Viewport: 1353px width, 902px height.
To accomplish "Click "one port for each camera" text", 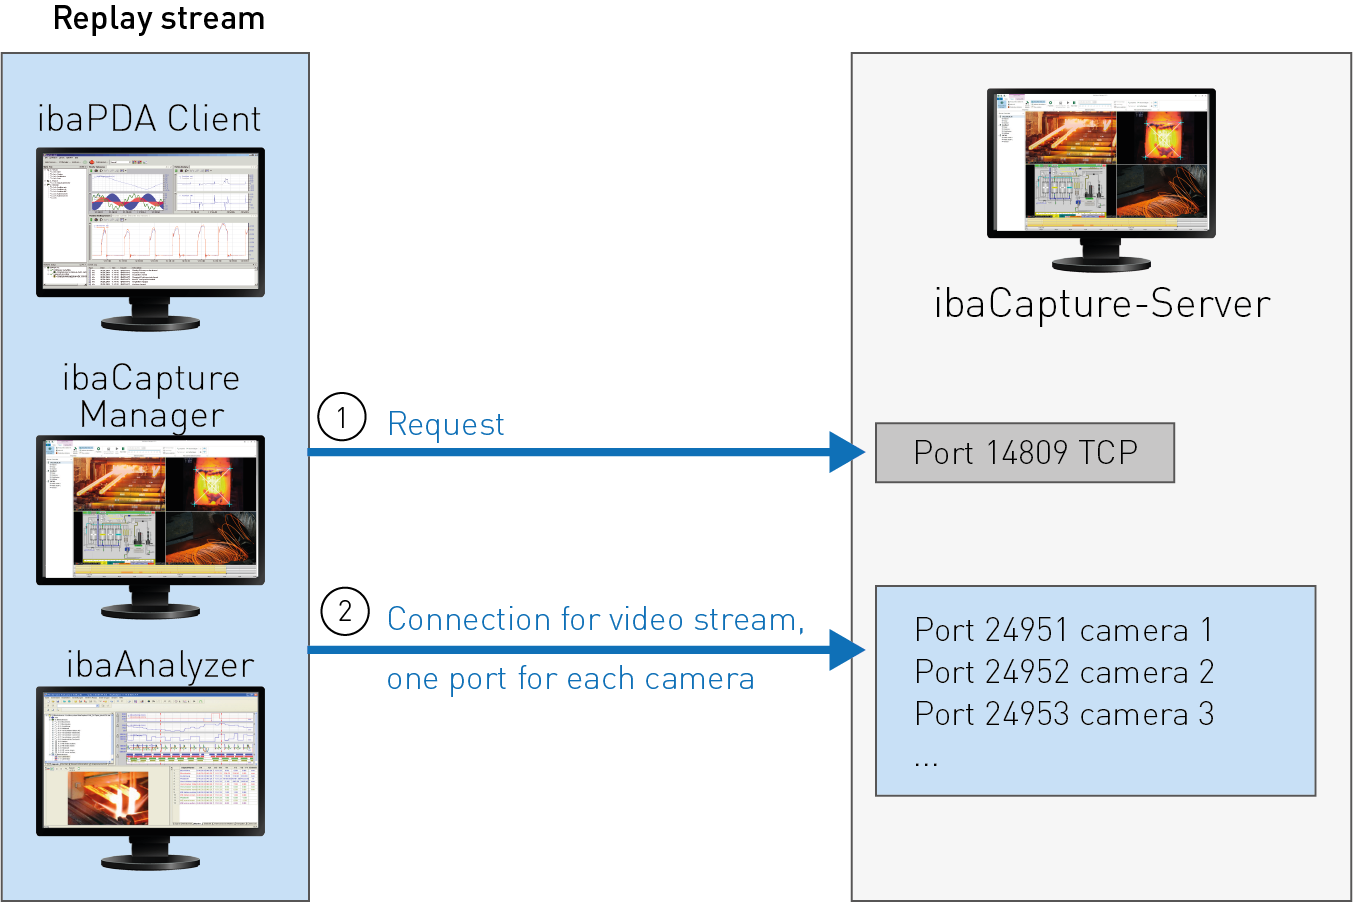I will click(570, 679).
